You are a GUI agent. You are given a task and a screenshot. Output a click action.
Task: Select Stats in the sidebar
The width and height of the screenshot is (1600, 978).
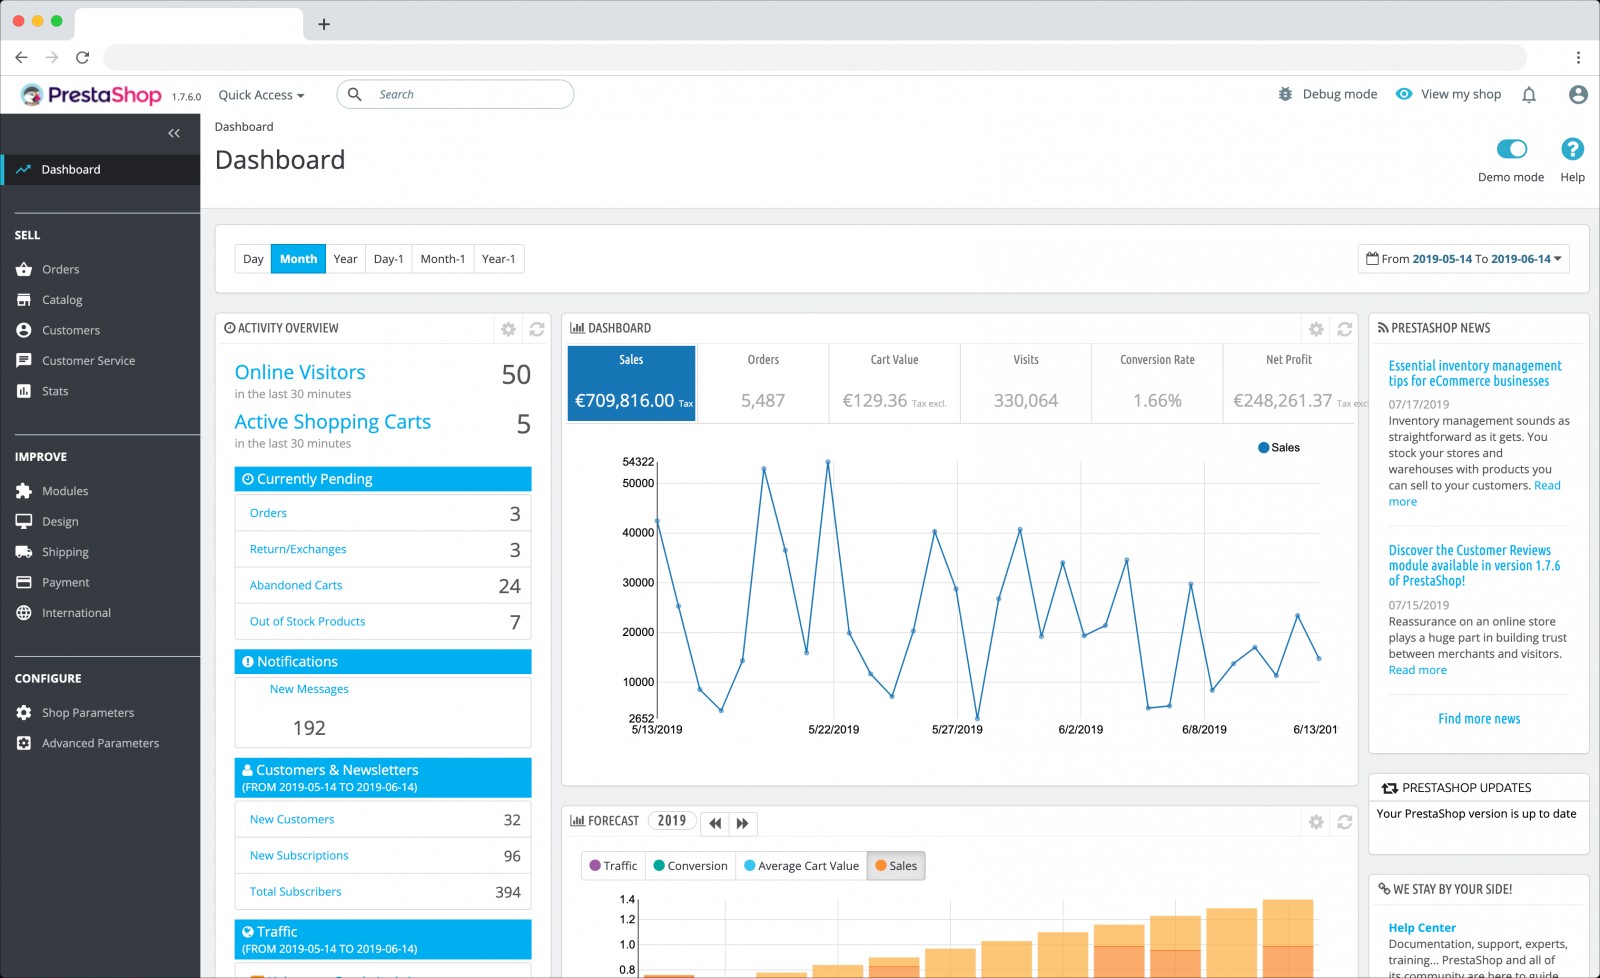point(54,391)
